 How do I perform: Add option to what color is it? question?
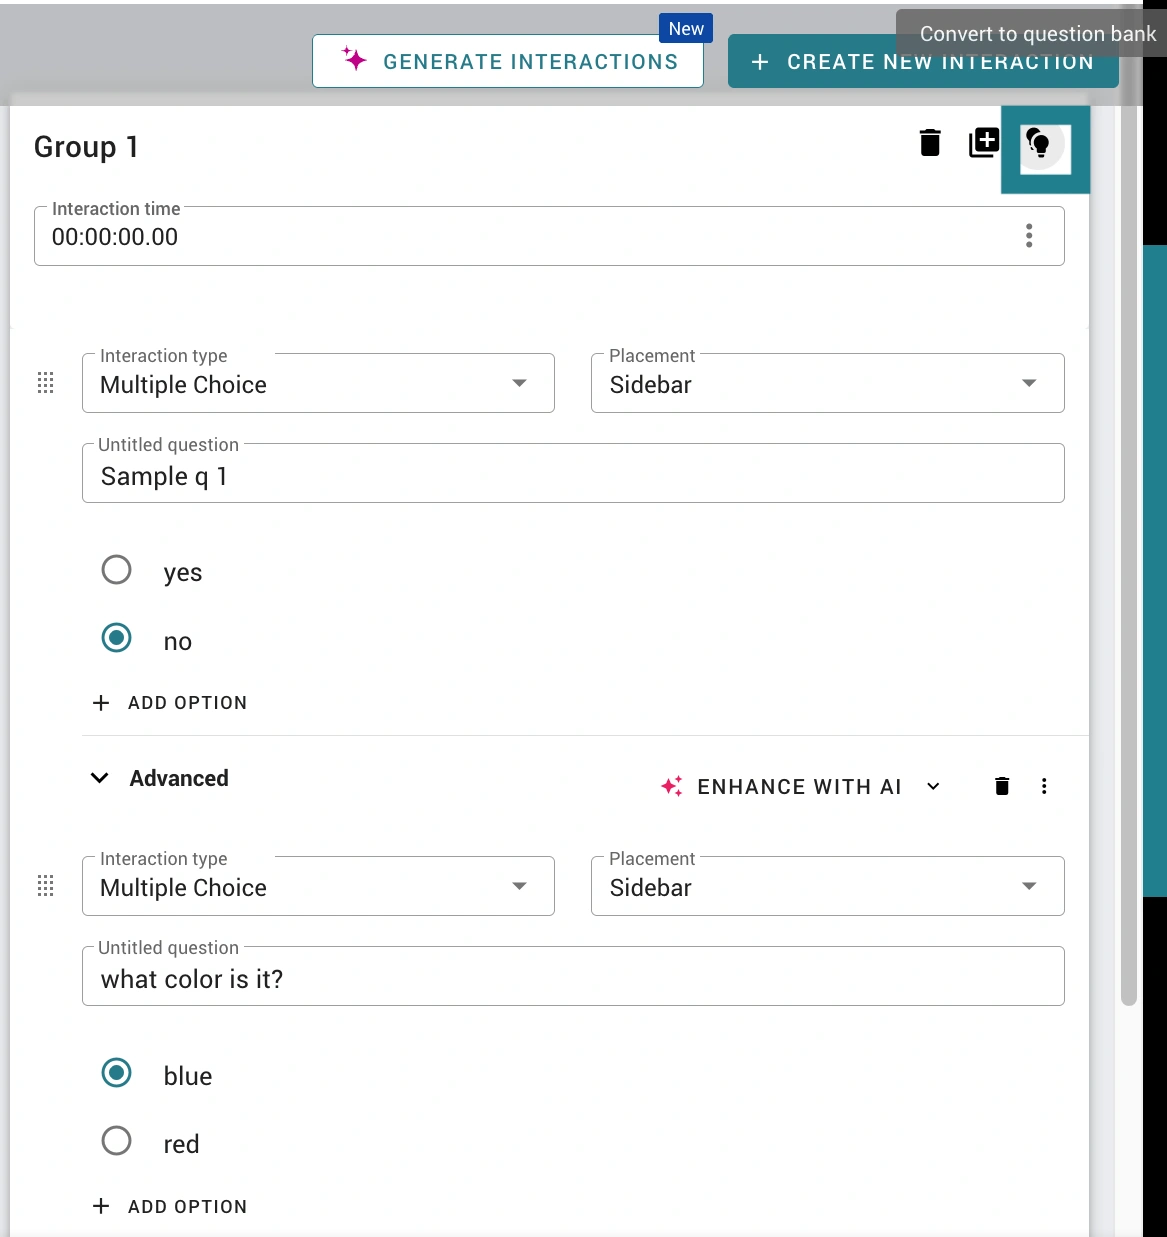pyautogui.click(x=170, y=1206)
